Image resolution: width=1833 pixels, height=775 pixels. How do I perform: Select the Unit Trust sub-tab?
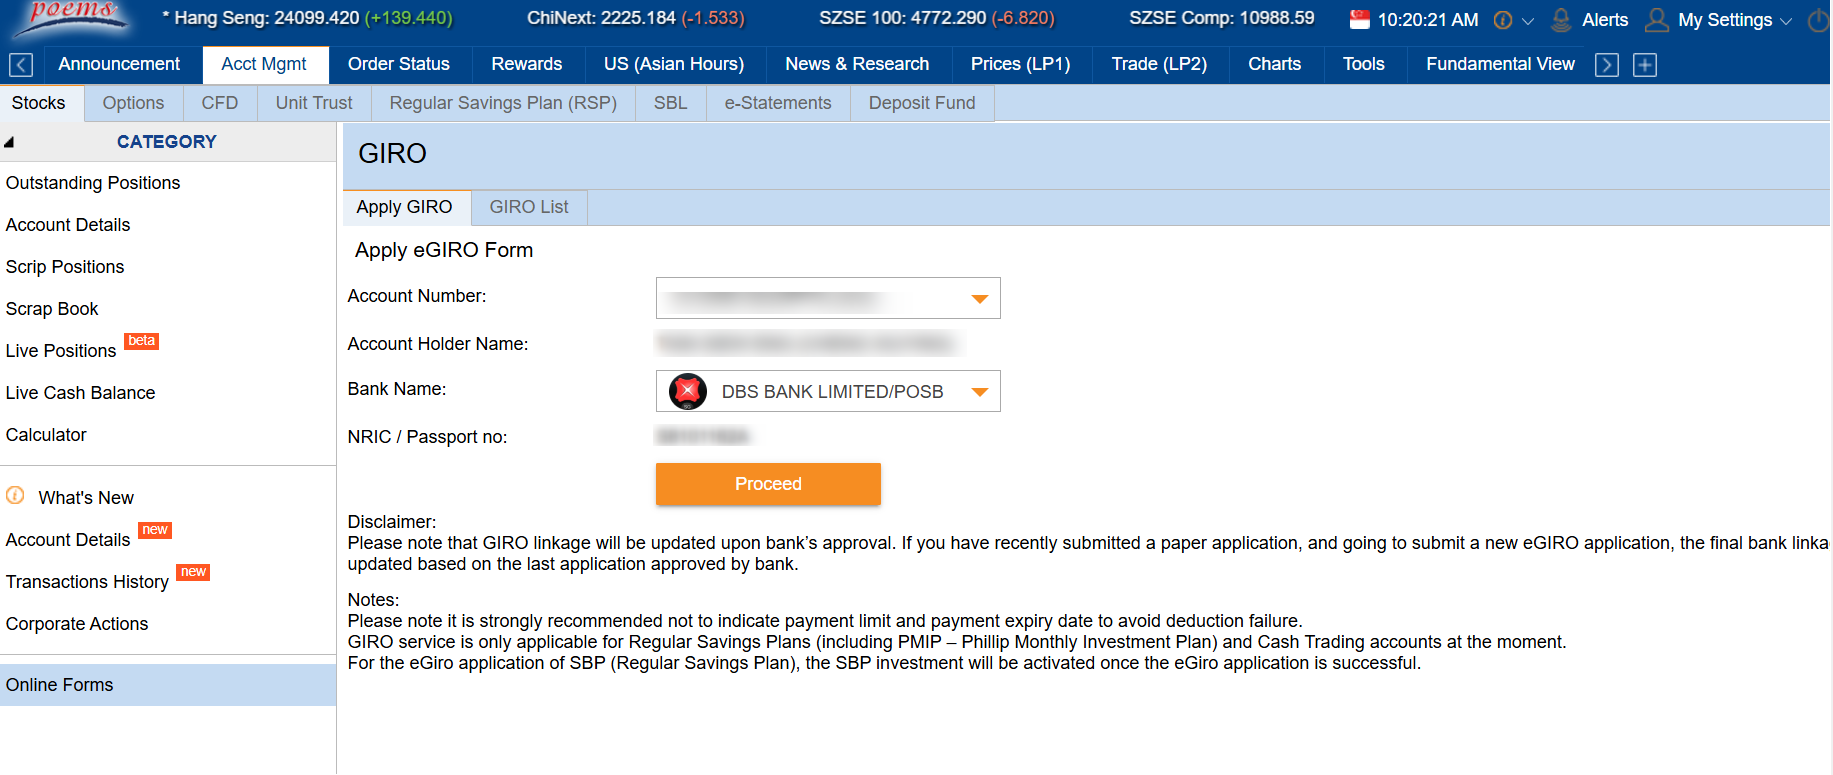tap(314, 103)
